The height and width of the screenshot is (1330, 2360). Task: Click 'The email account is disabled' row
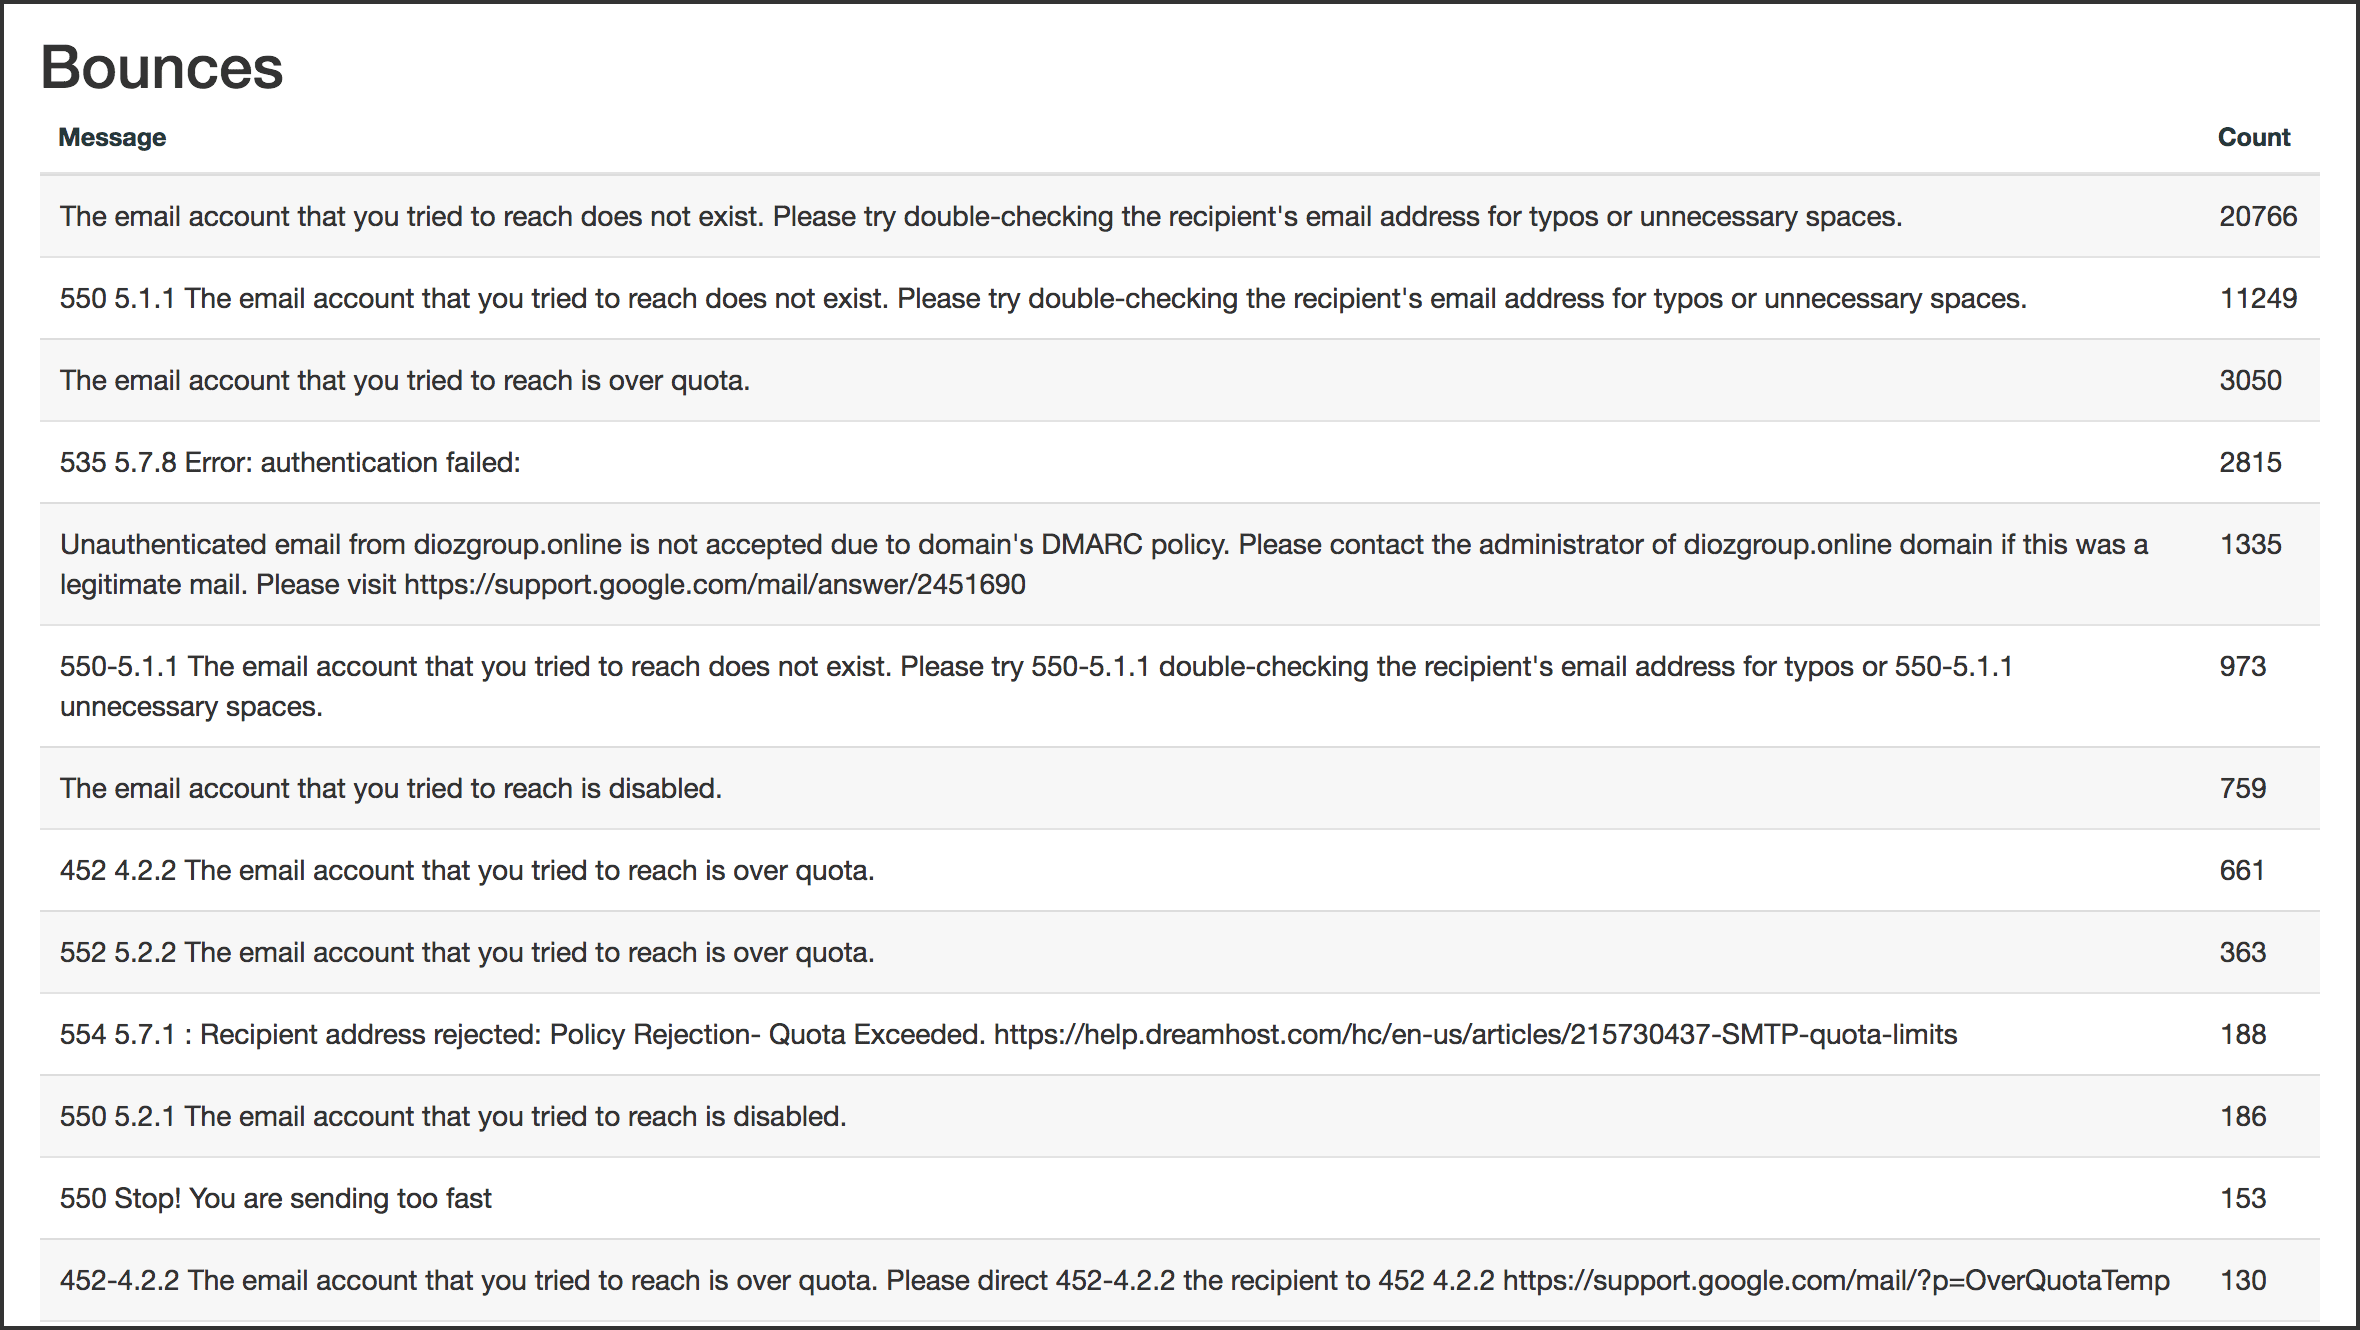point(390,788)
